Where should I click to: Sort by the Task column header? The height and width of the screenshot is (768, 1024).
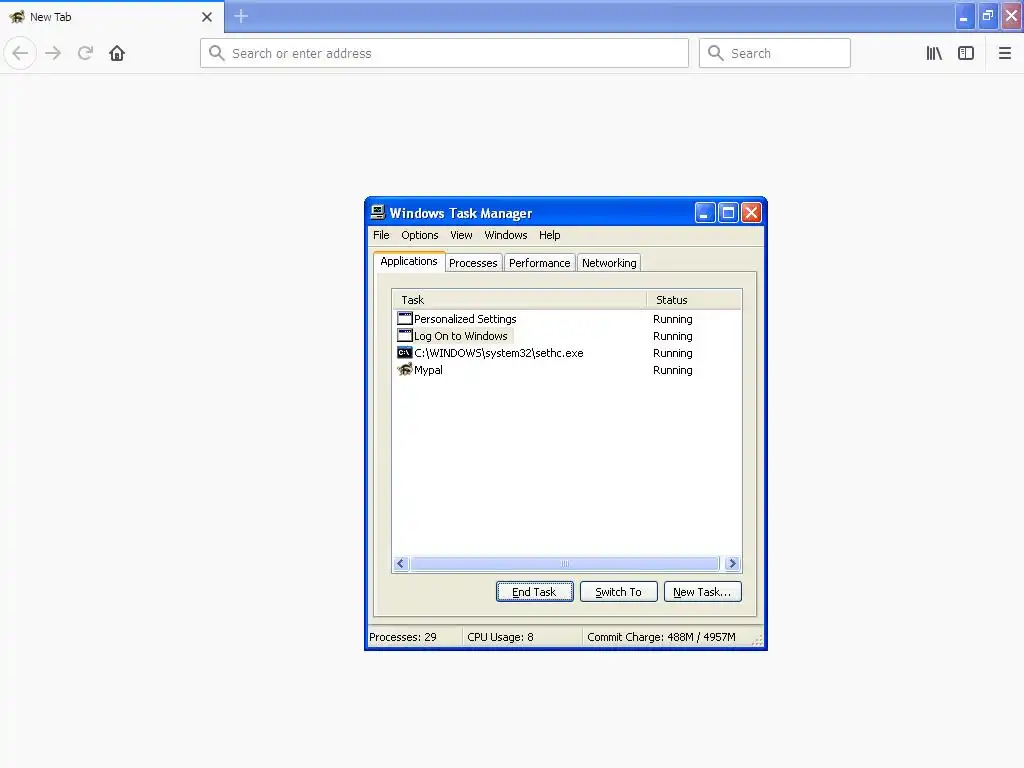[519, 300]
